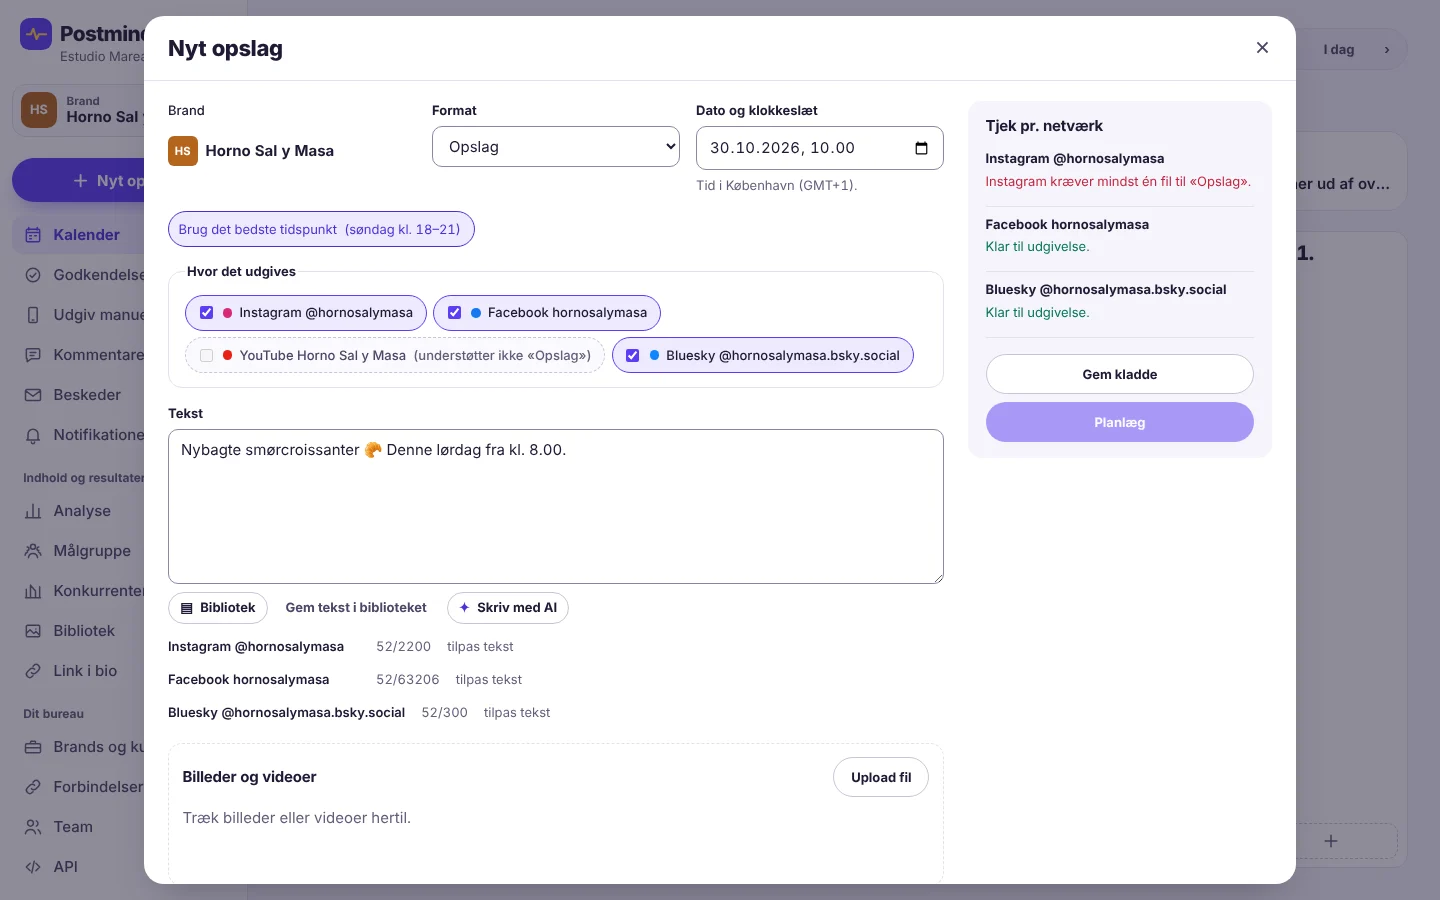Click the Beskeder envelope icon
1440x900 pixels.
point(33,395)
